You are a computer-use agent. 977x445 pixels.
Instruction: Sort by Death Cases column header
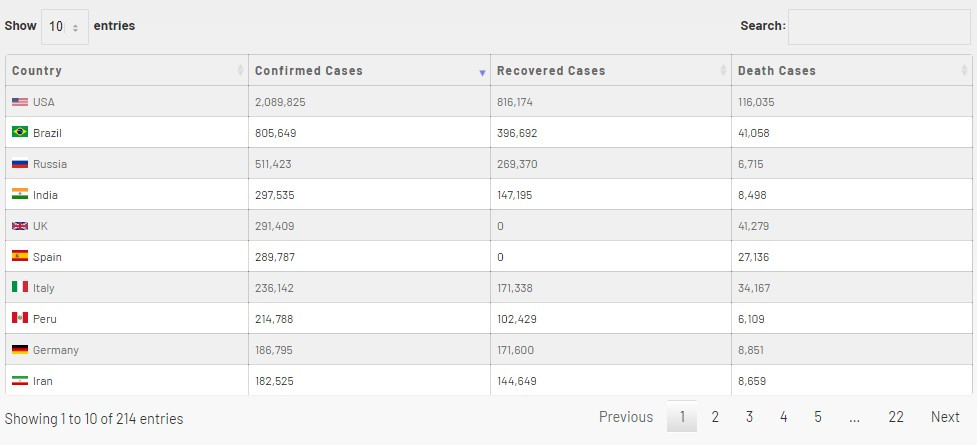tap(850, 71)
